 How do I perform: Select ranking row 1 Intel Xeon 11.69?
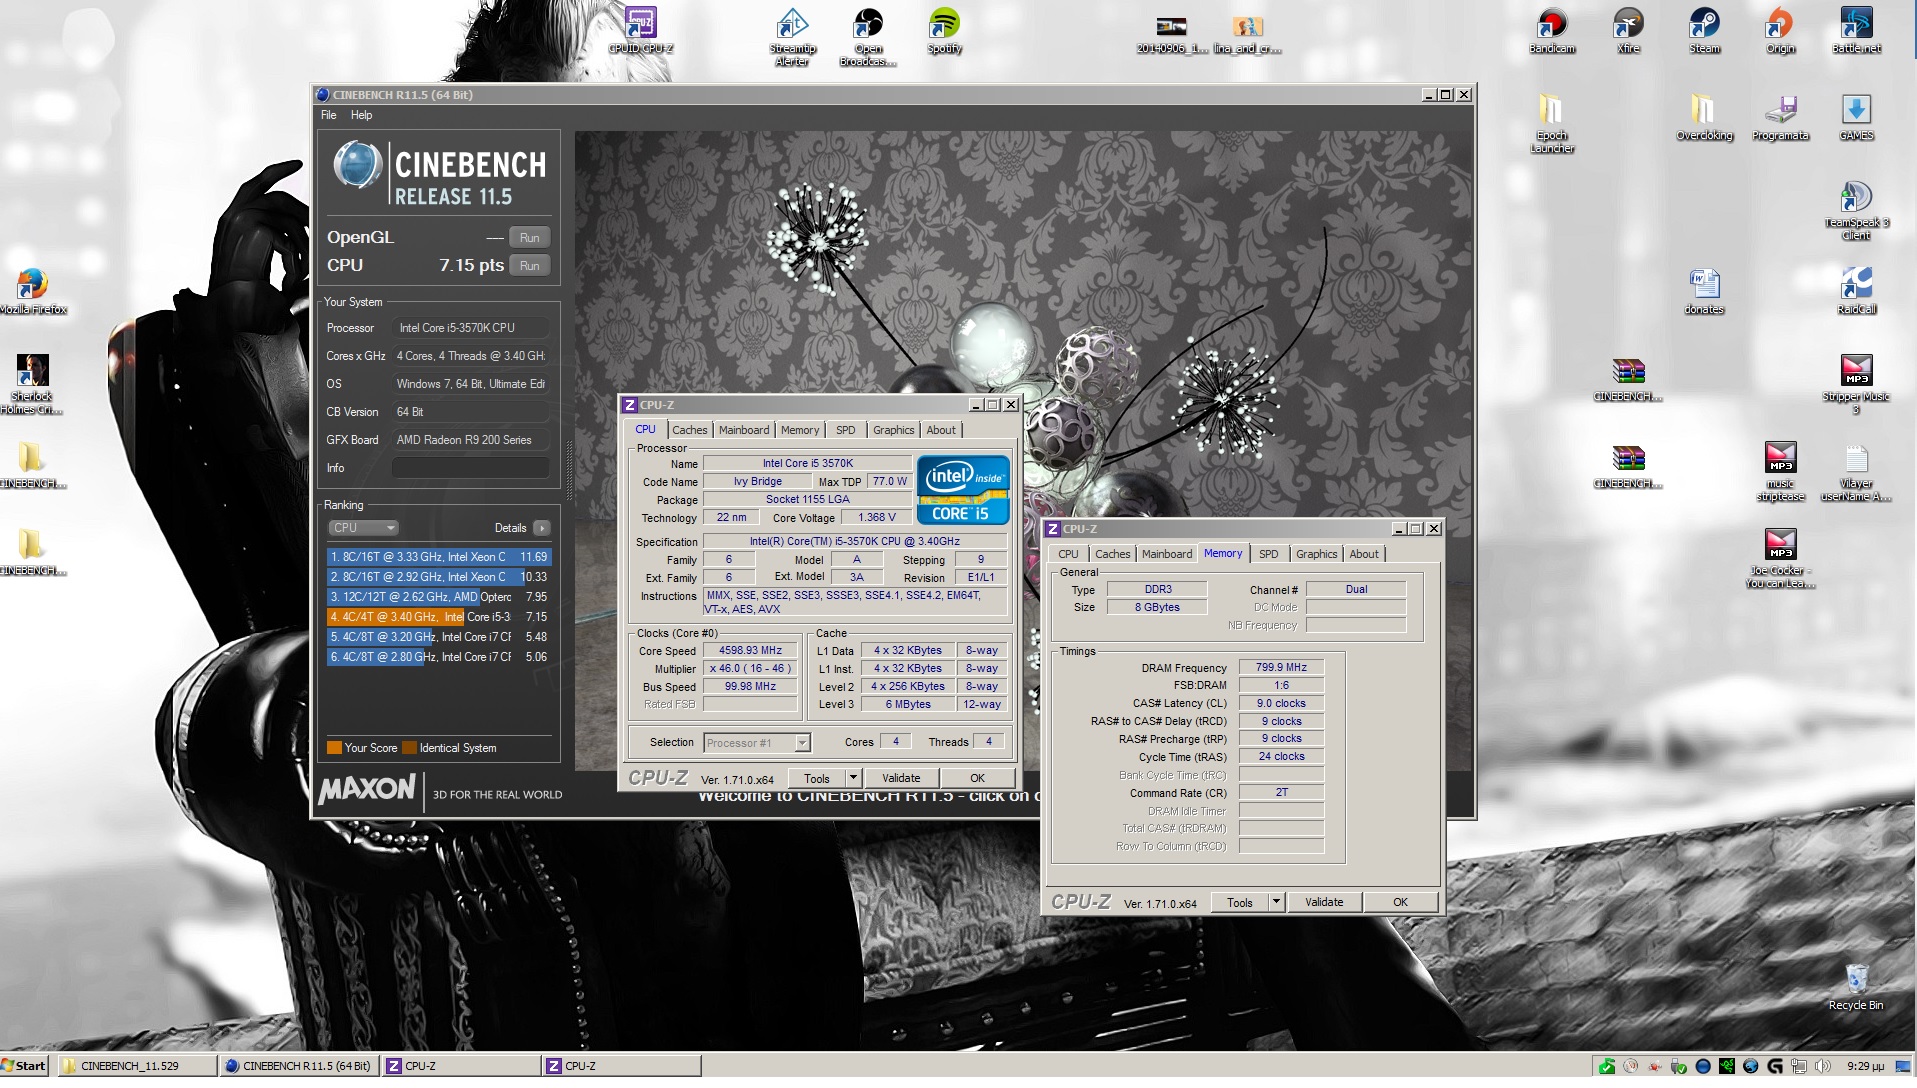pos(439,557)
